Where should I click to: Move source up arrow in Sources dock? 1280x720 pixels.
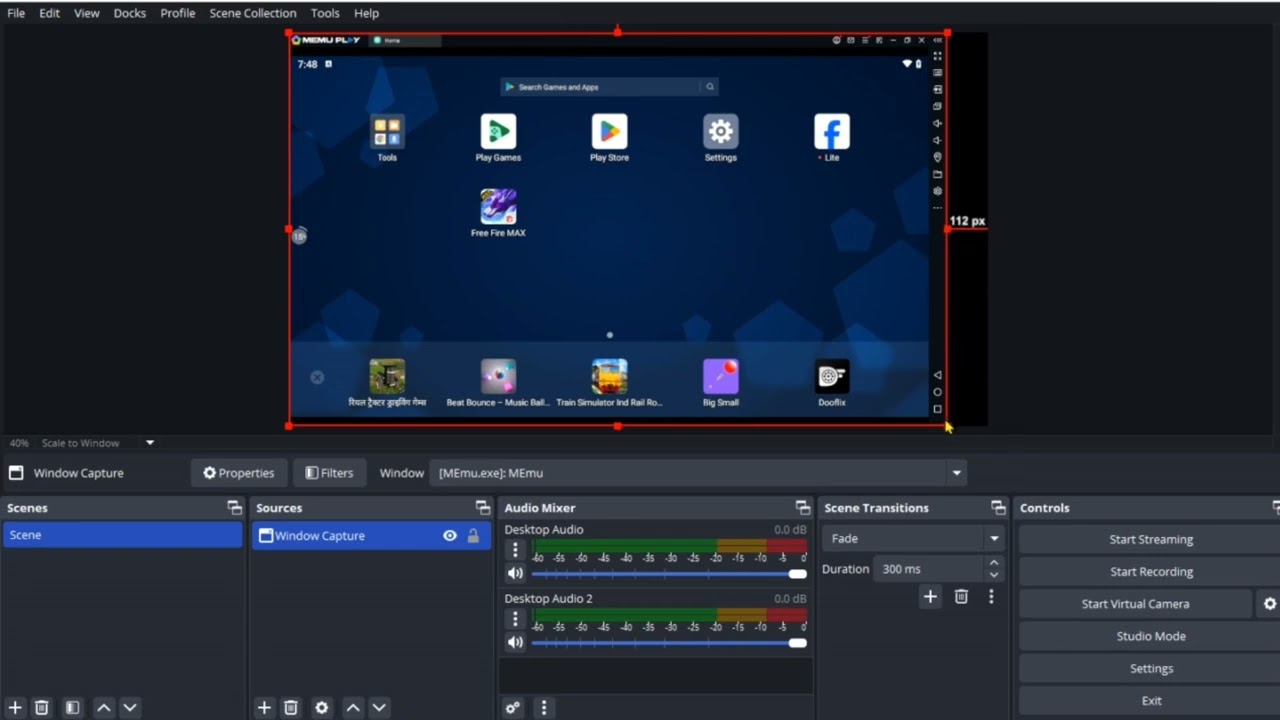coord(352,707)
